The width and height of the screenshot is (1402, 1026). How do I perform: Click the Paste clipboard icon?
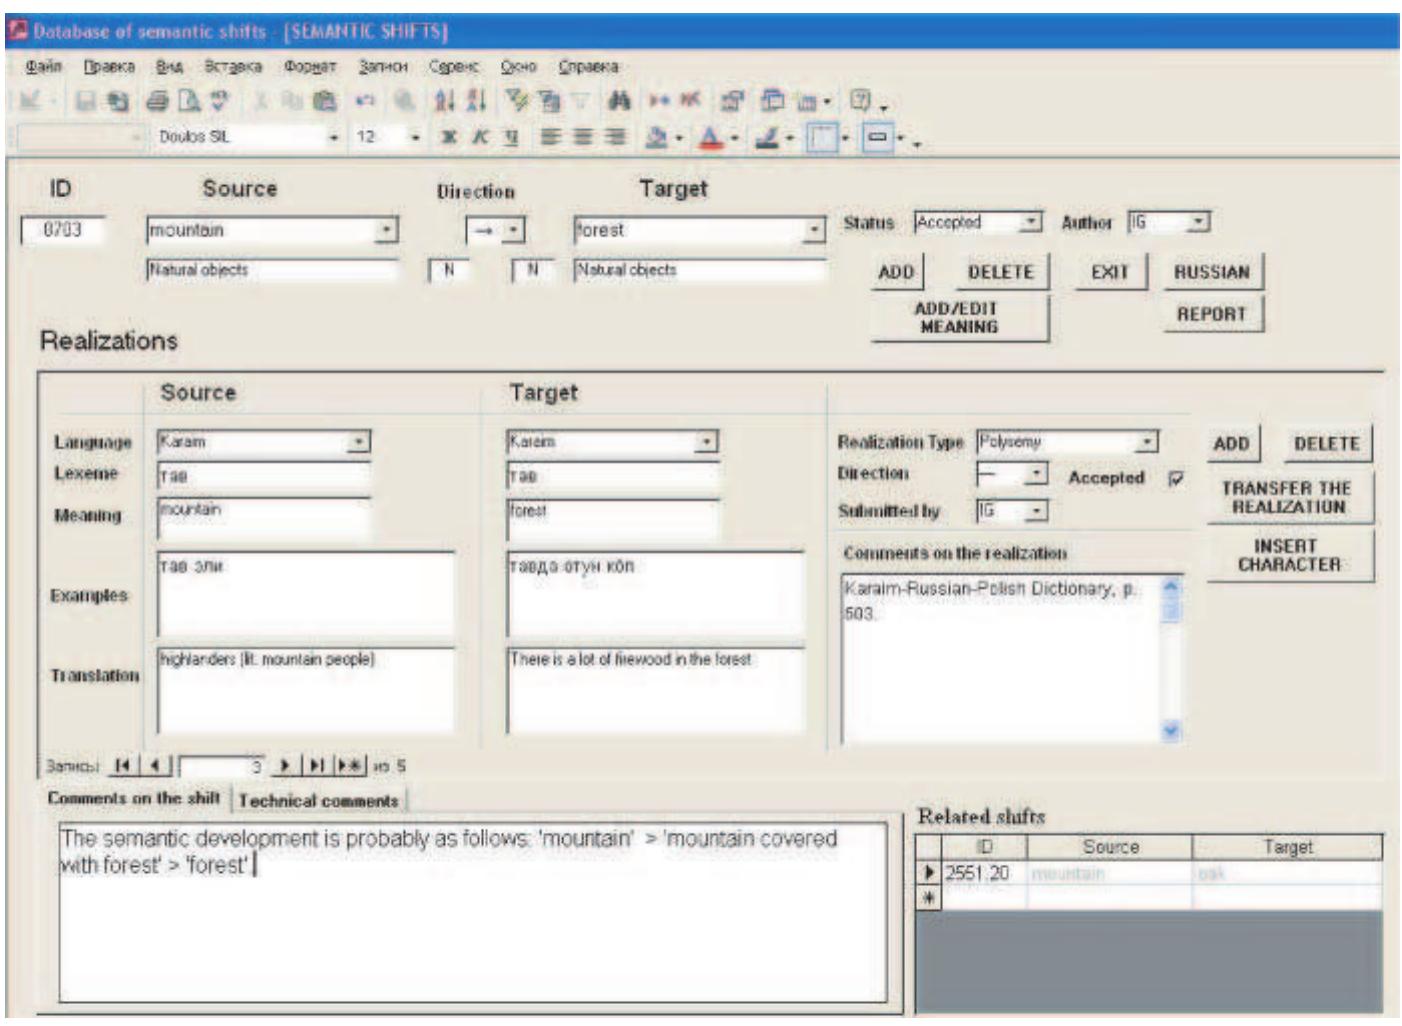[324, 101]
